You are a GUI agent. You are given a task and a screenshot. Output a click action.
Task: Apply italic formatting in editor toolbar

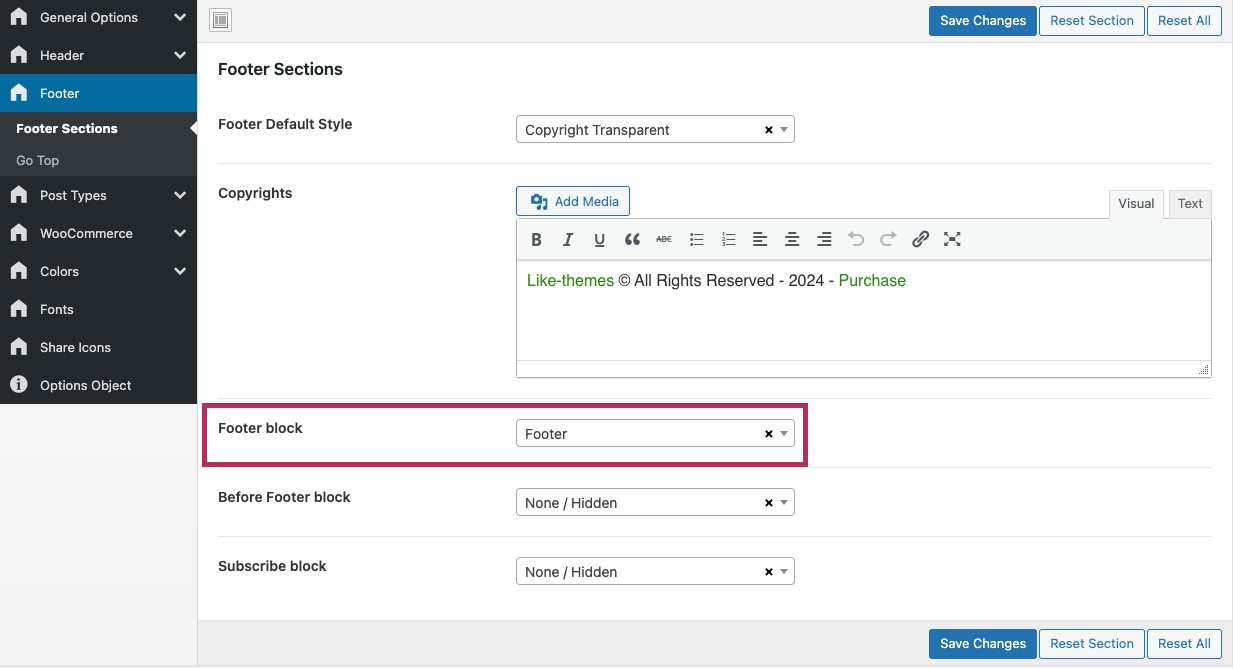pos(568,239)
